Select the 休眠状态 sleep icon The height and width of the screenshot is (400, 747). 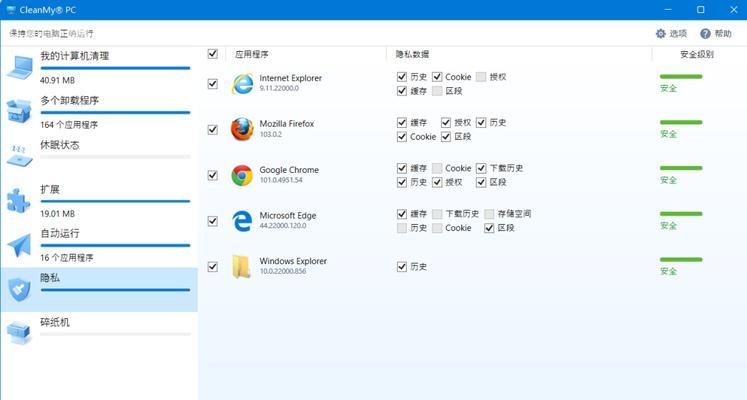(19, 155)
